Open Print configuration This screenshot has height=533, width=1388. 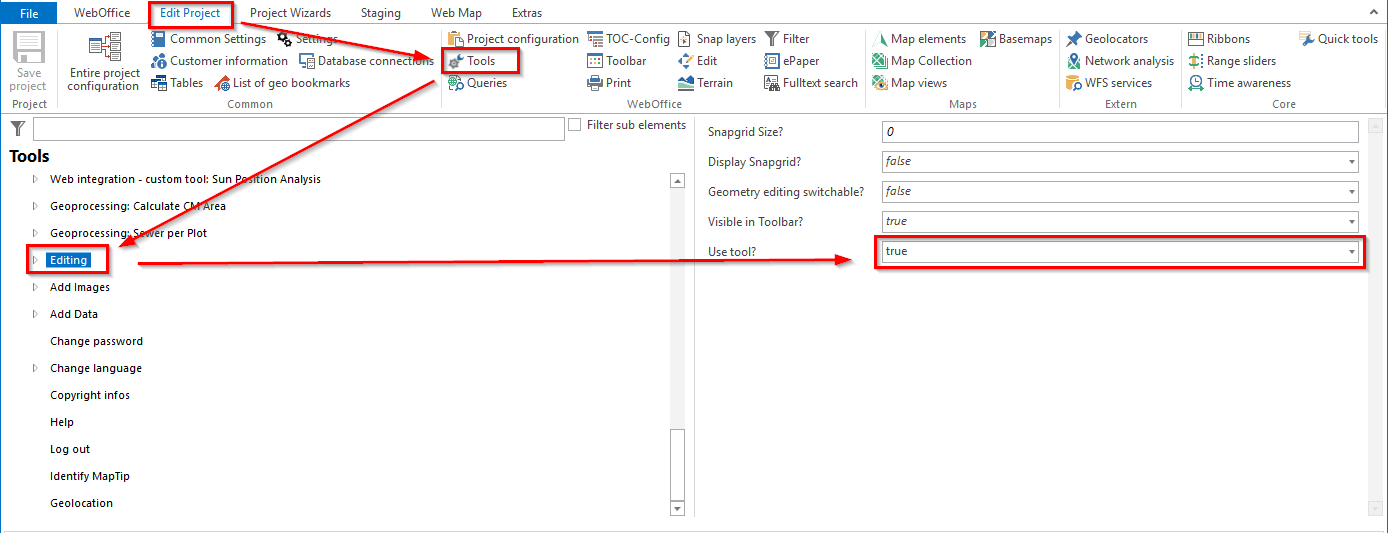(609, 83)
